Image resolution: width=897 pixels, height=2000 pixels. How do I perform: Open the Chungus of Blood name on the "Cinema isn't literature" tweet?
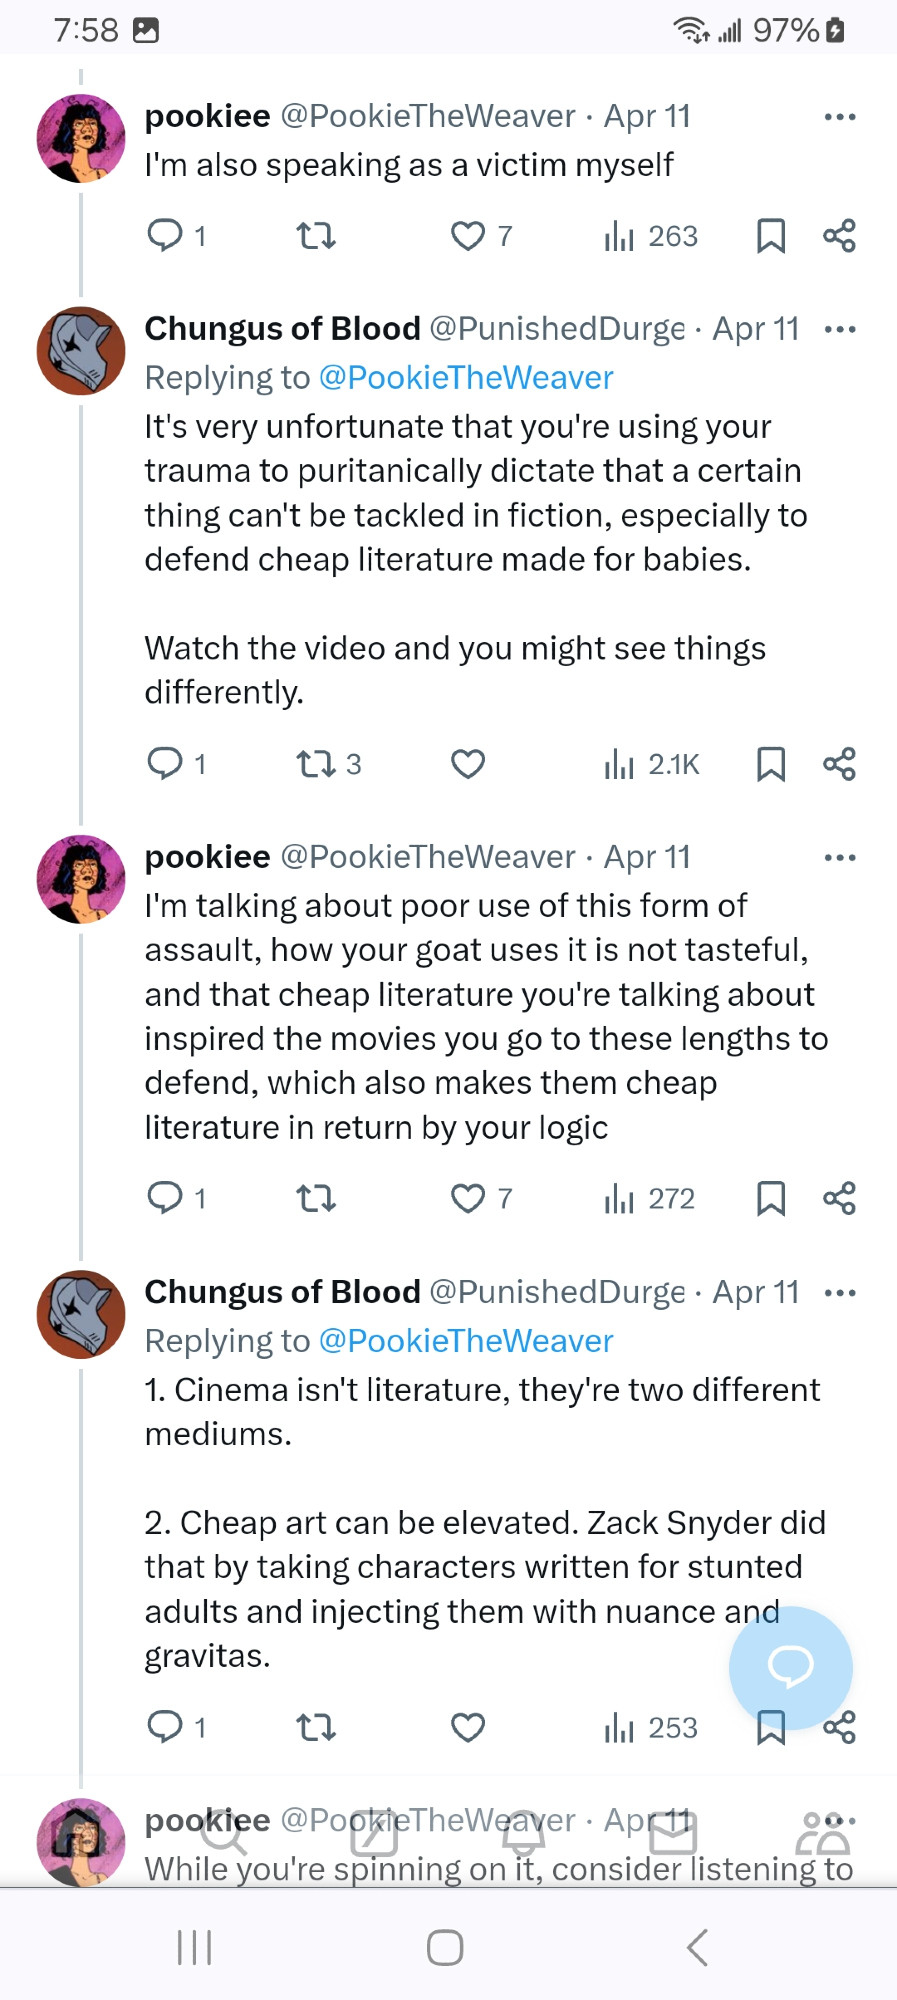pos(282,1292)
